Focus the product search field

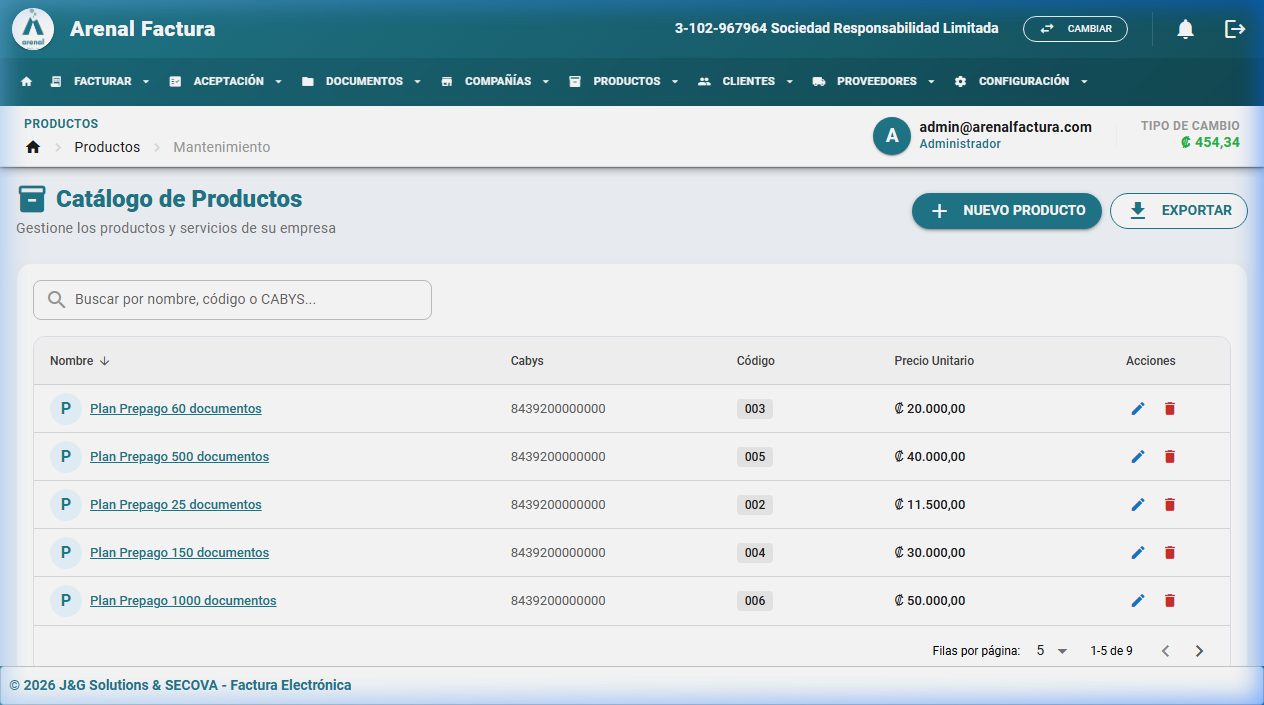point(232,300)
